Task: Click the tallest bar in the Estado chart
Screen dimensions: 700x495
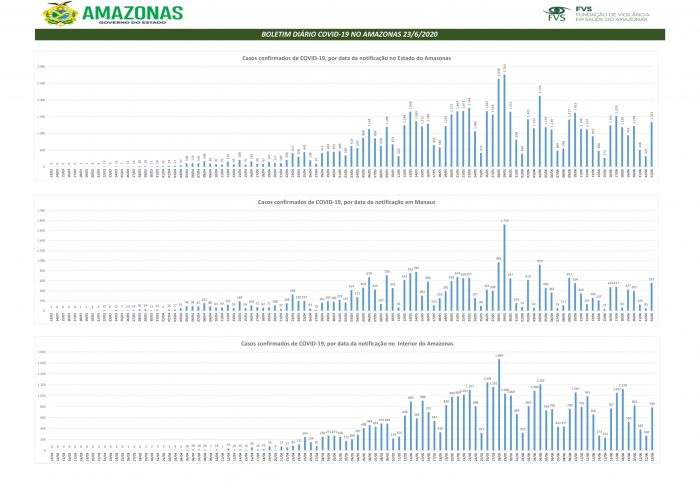Action: [504, 121]
